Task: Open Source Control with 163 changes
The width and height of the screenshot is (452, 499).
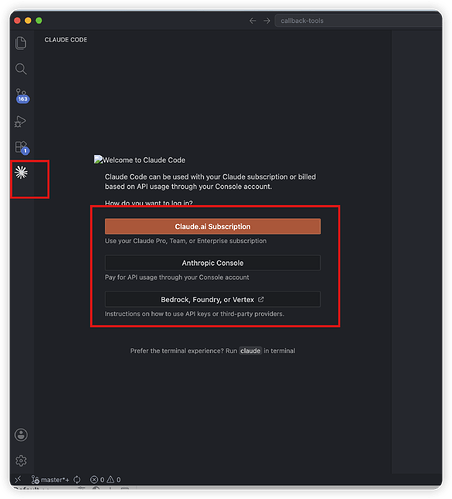Action: pos(22,96)
